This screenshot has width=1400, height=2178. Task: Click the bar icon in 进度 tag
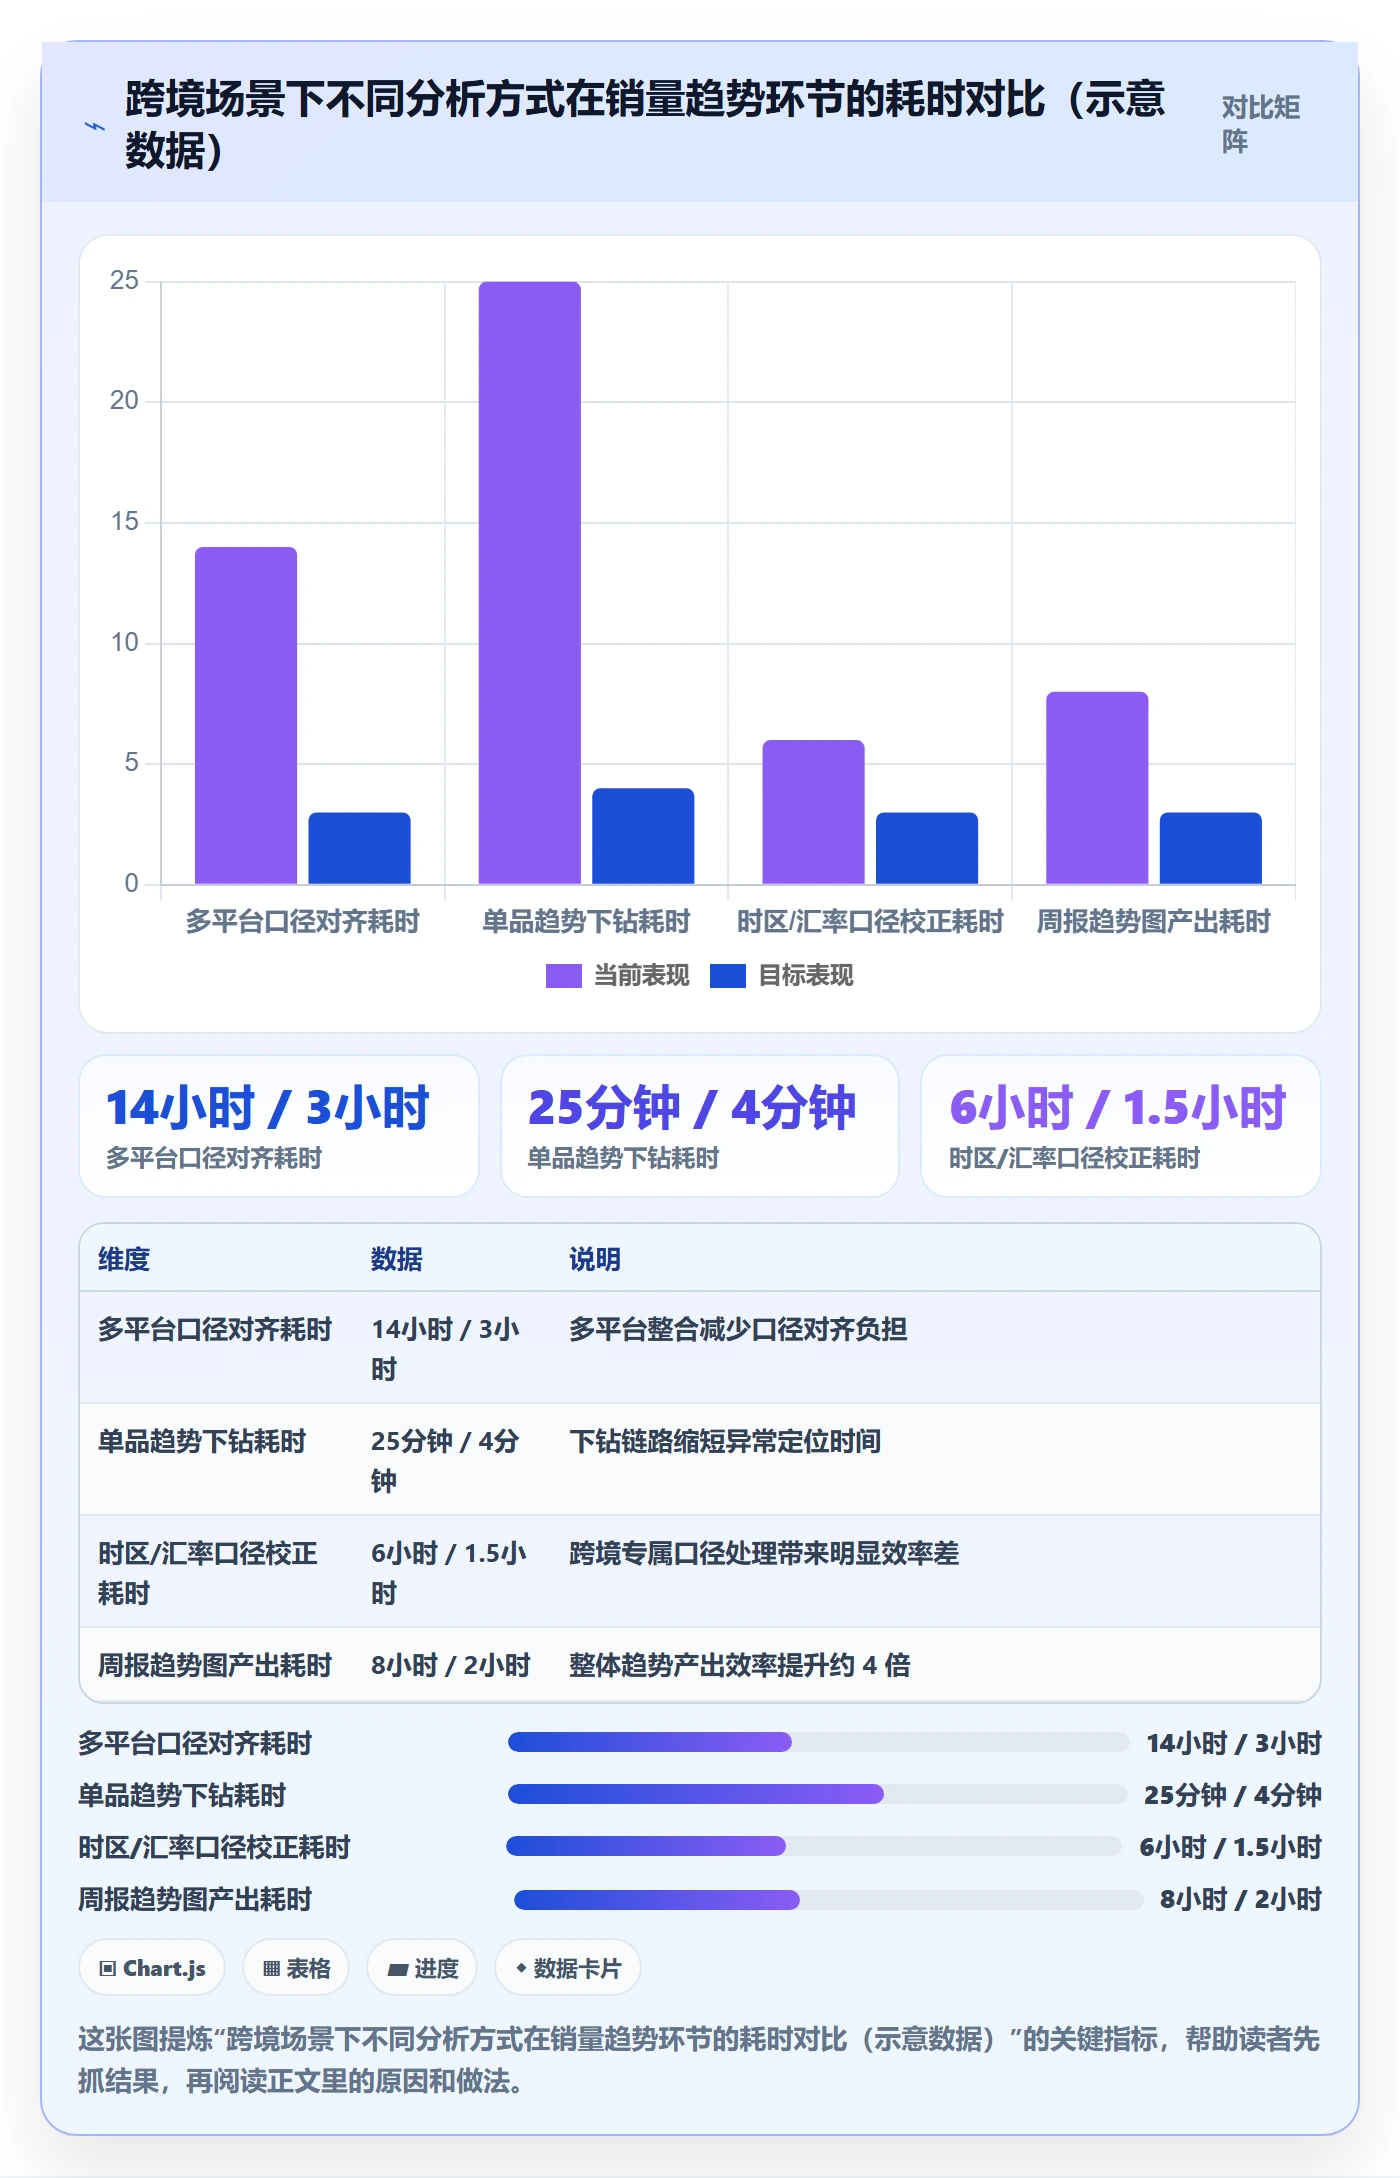pyautogui.click(x=397, y=1969)
